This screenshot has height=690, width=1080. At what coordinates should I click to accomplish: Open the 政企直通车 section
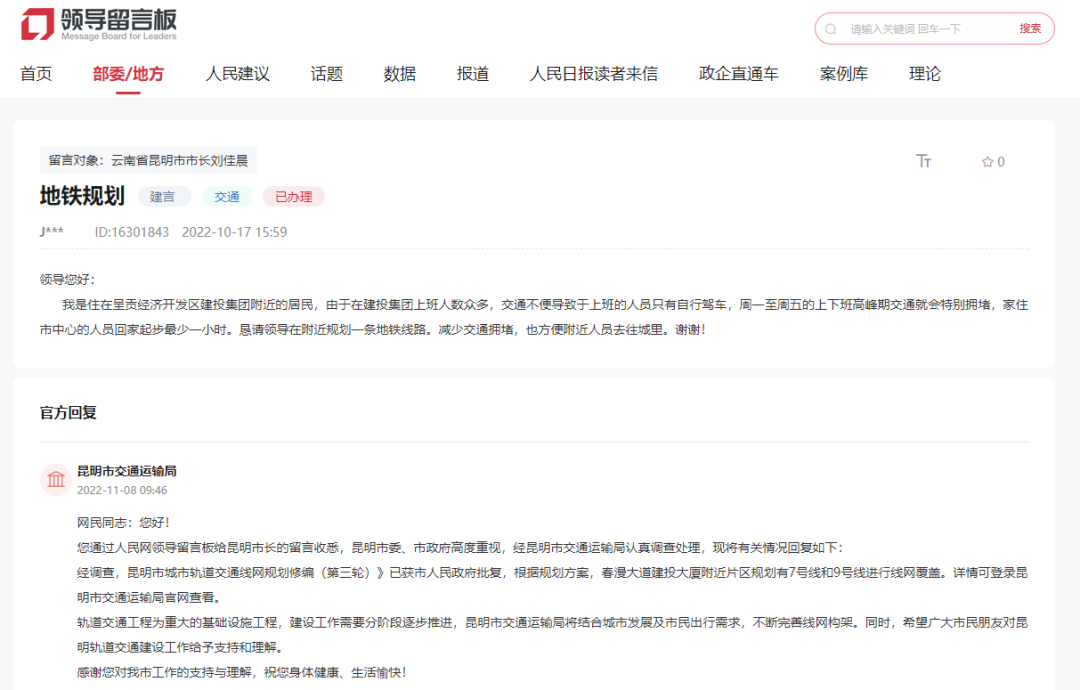coord(737,72)
